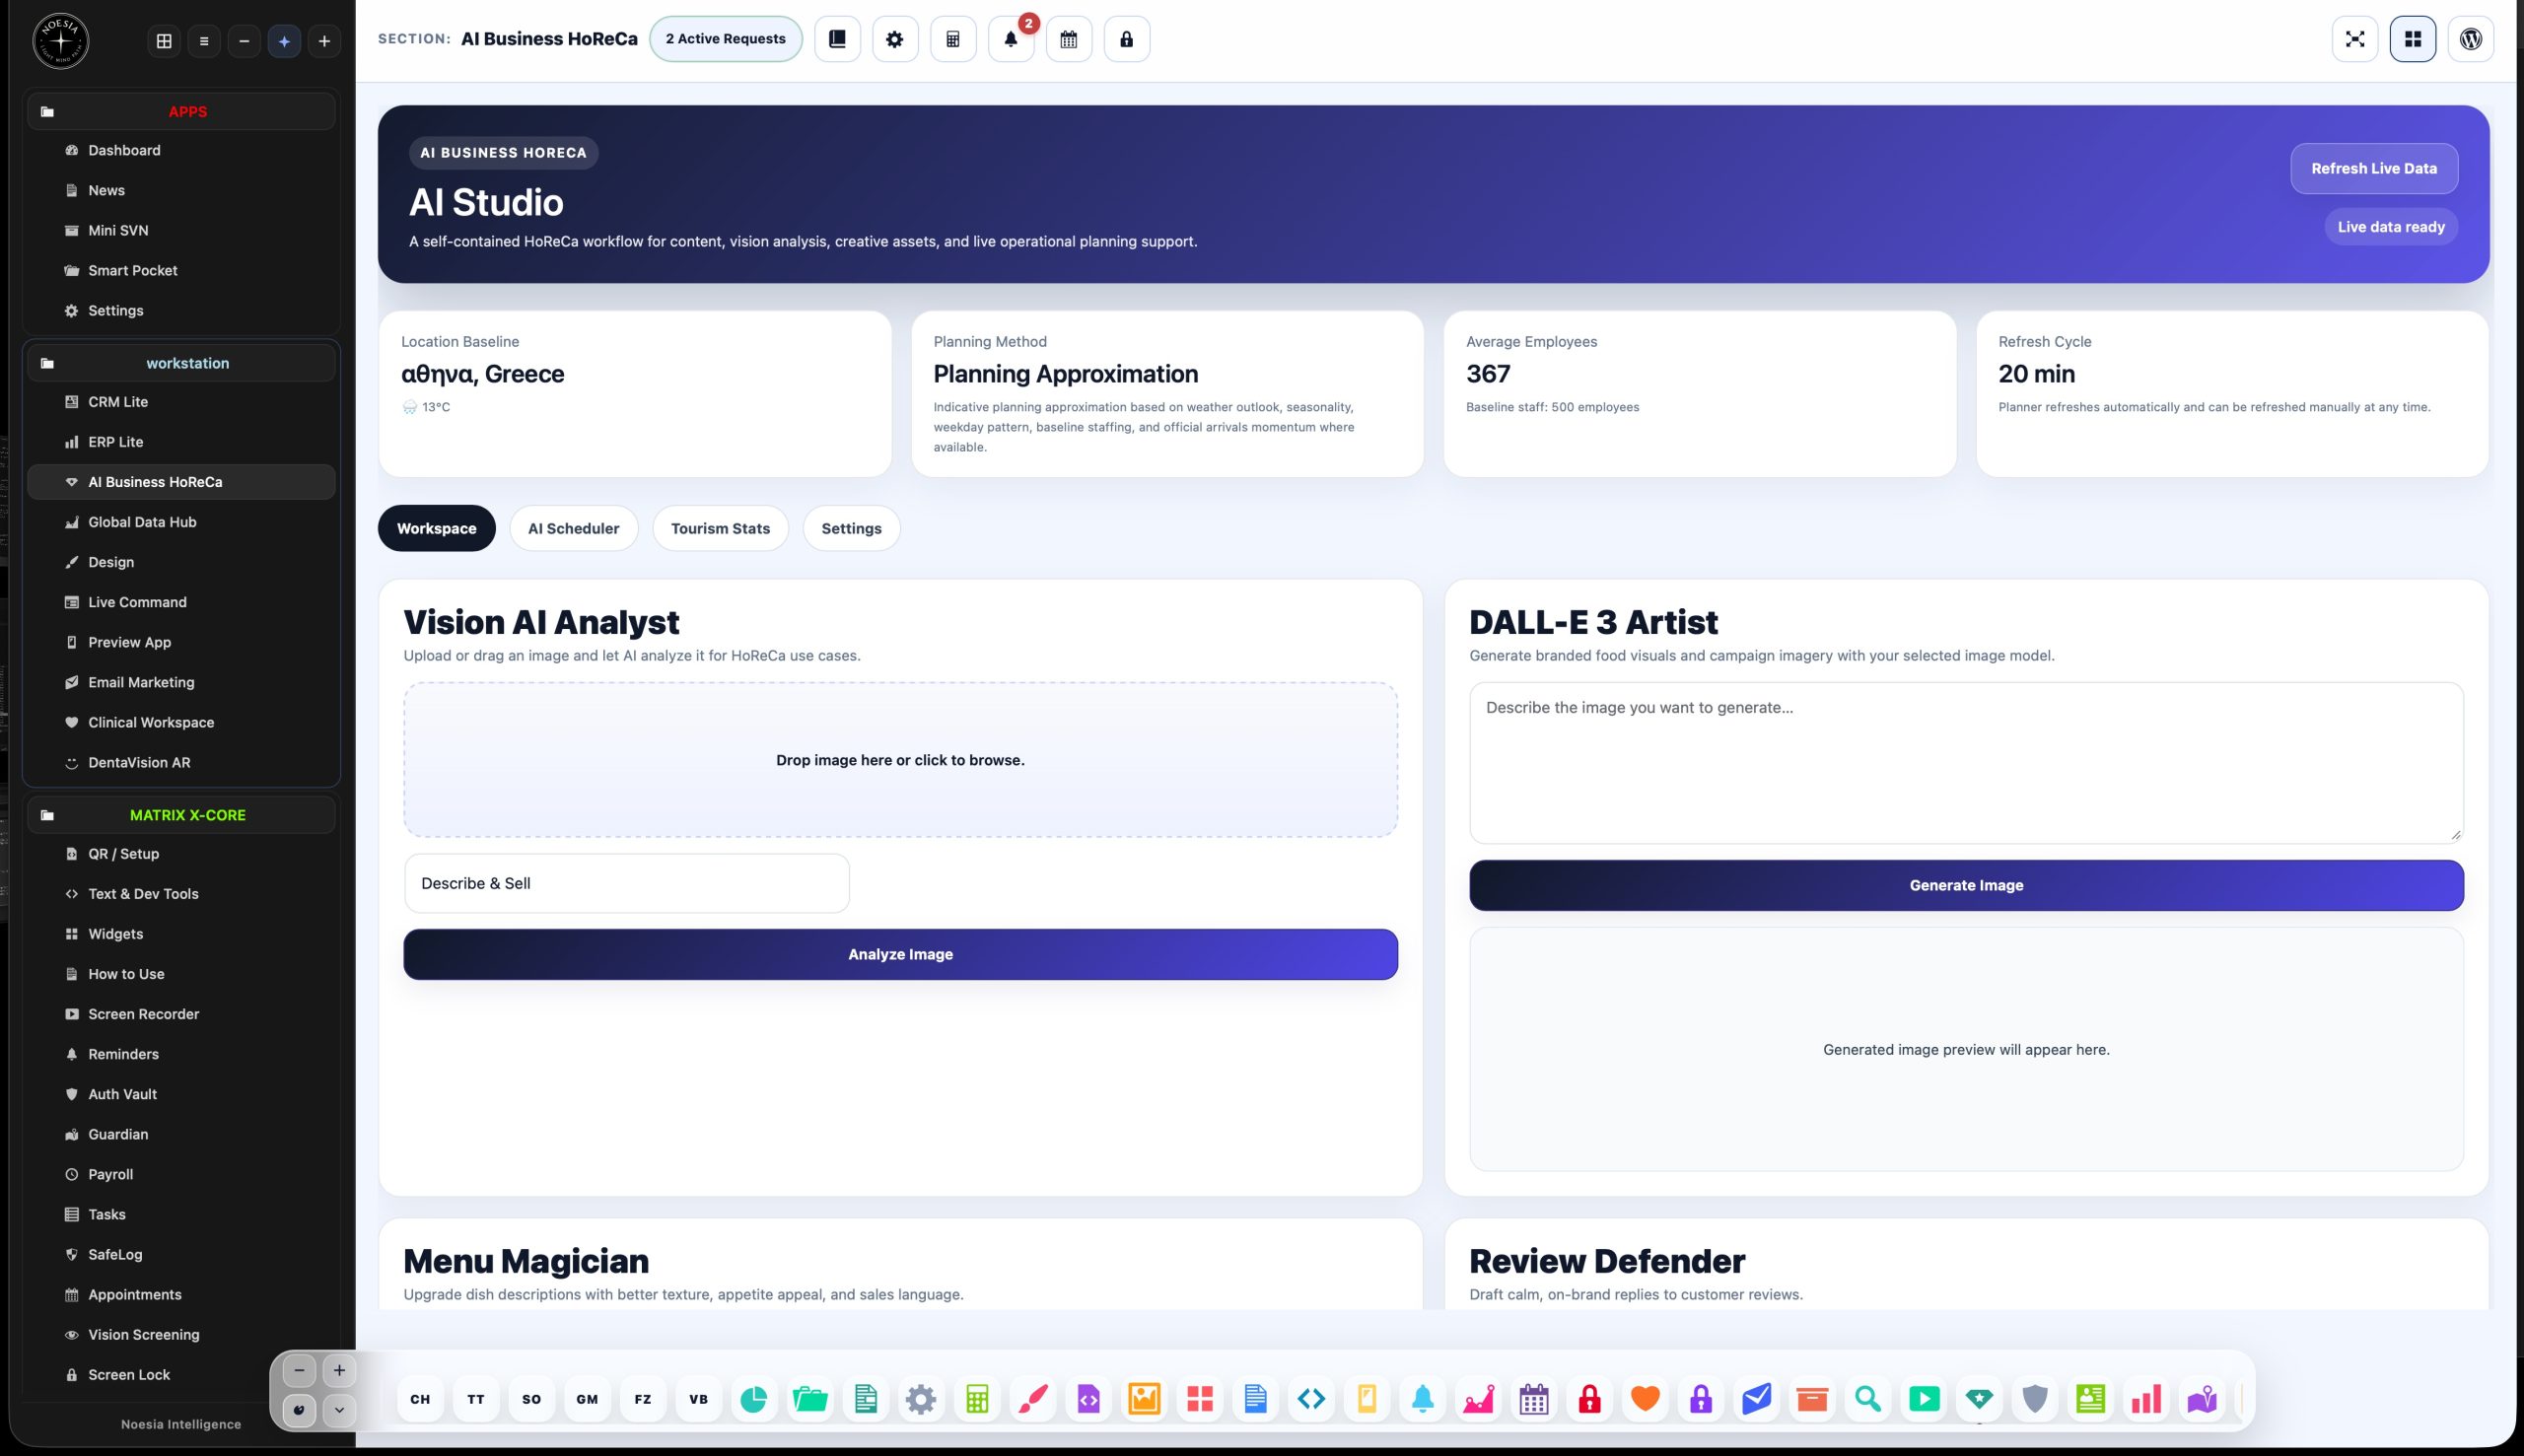Click the Refresh Live Data button
The width and height of the screenshot is (2524, 1456).
2374,168
